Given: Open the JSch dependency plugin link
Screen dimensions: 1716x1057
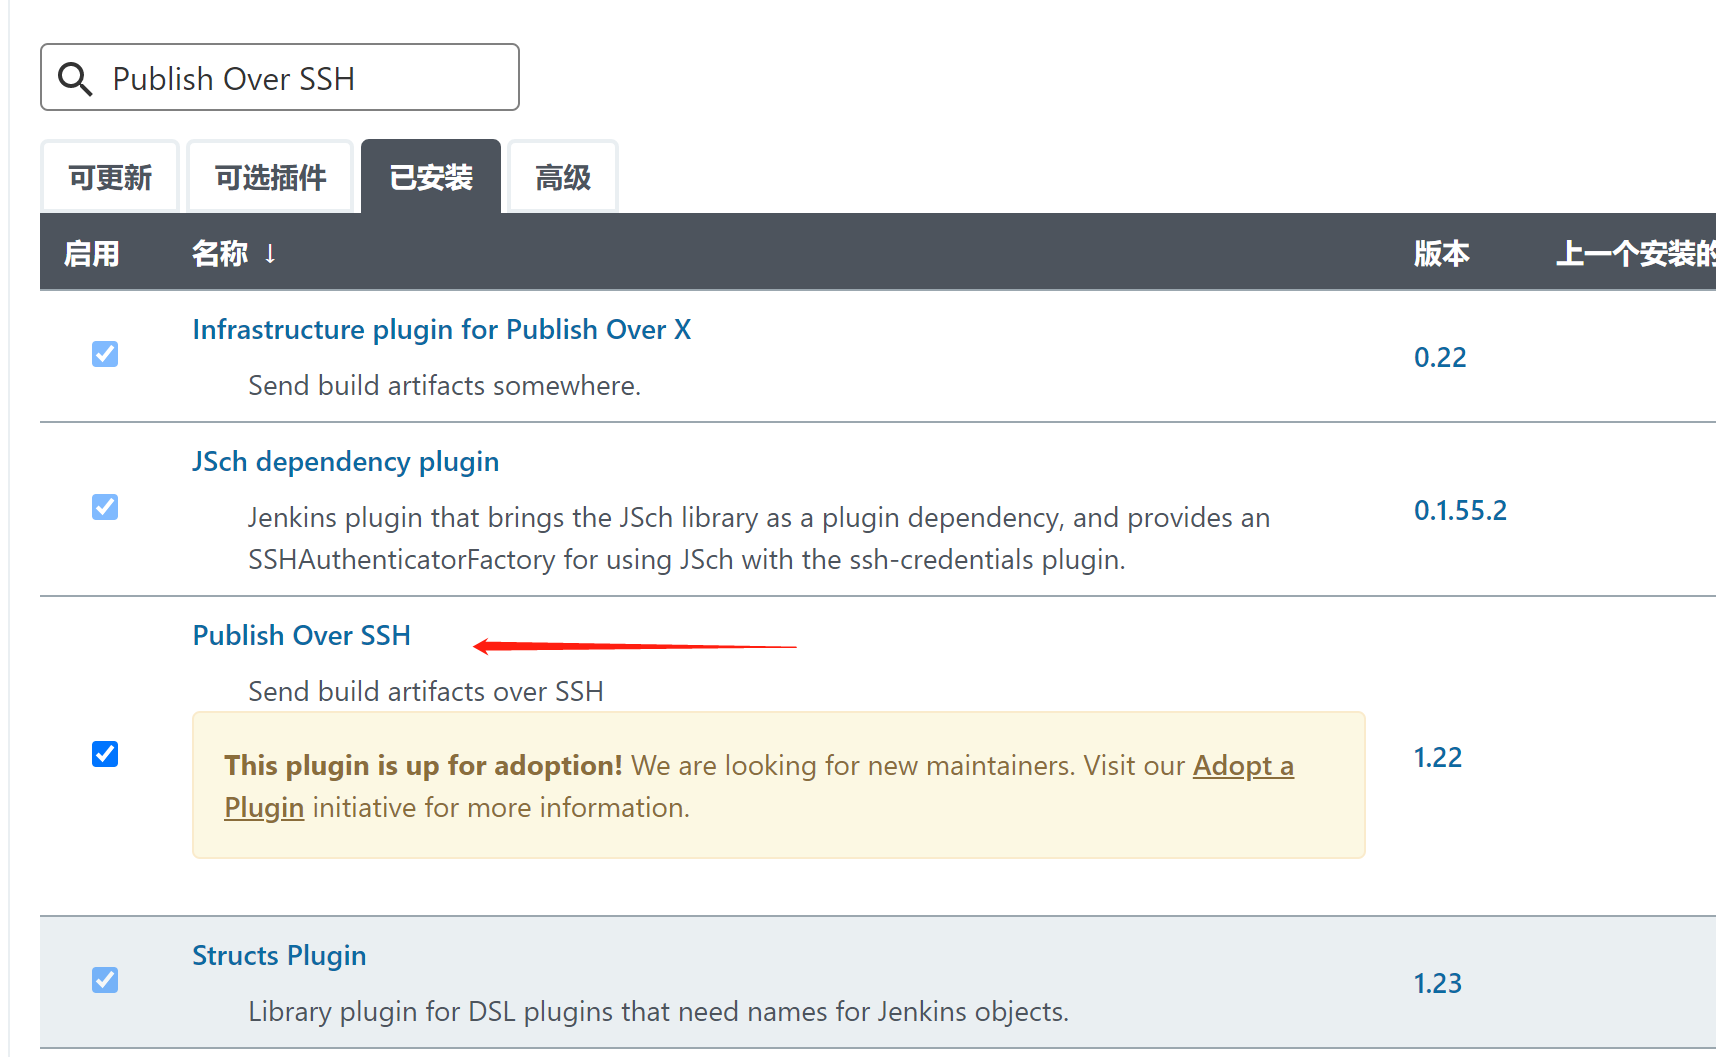Looking at the screenshot, I should 346,461.
